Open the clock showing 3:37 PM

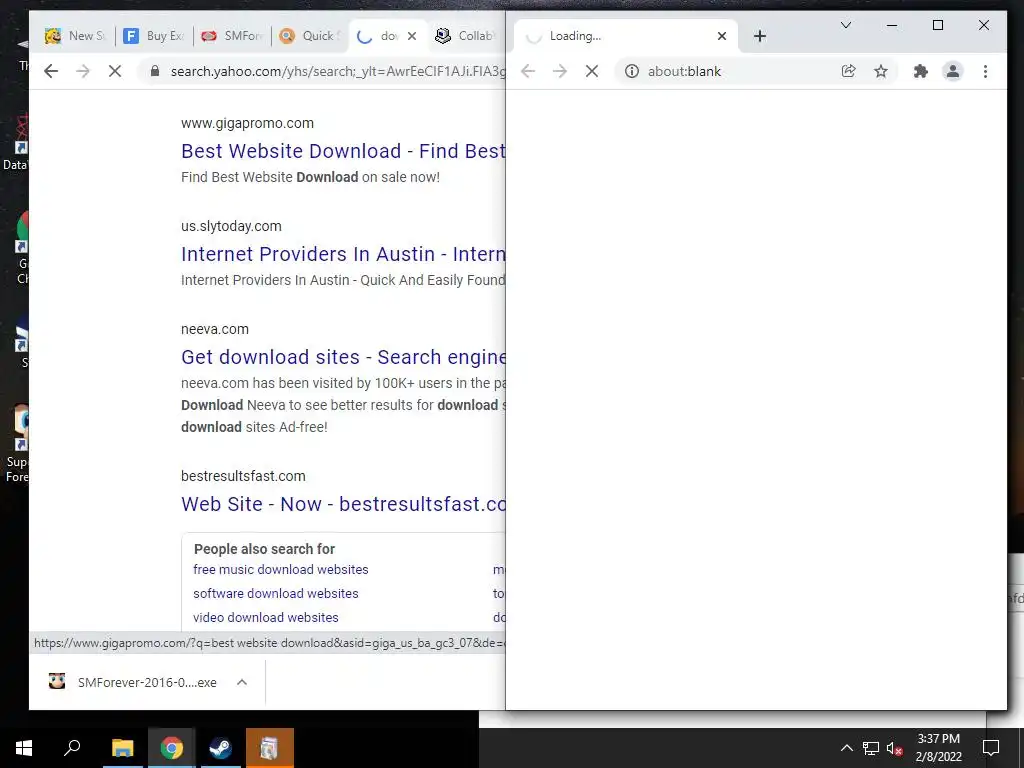point(938,748)
